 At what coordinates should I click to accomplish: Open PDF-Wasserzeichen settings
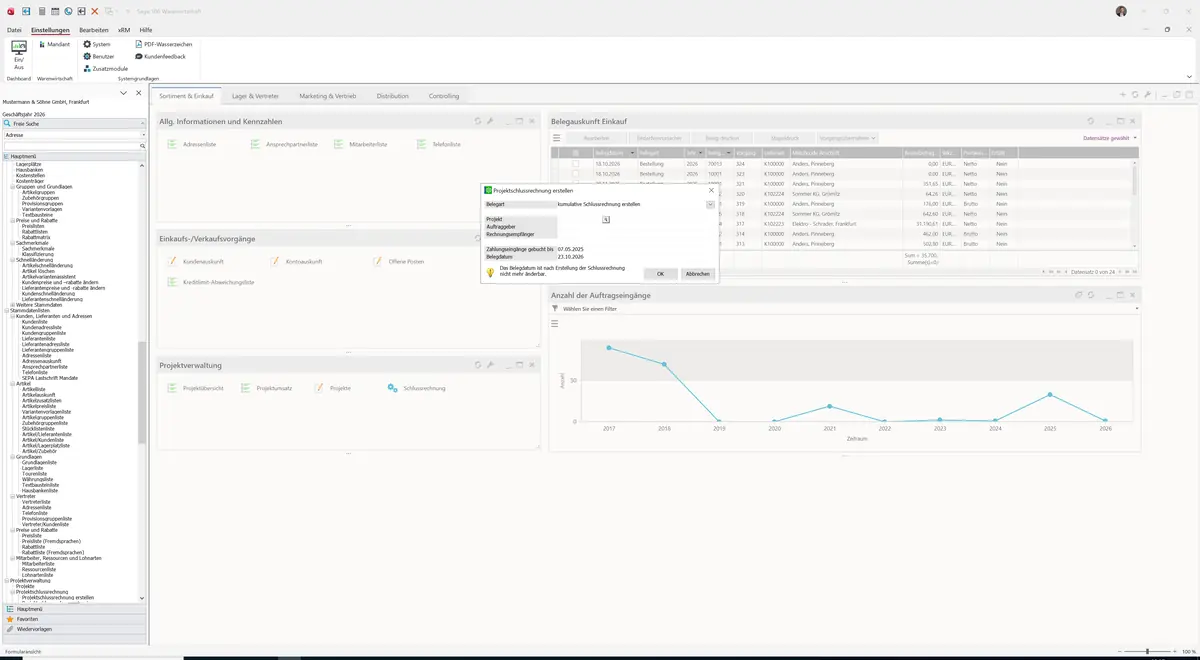pyautogui.click(x=164, y=44)
